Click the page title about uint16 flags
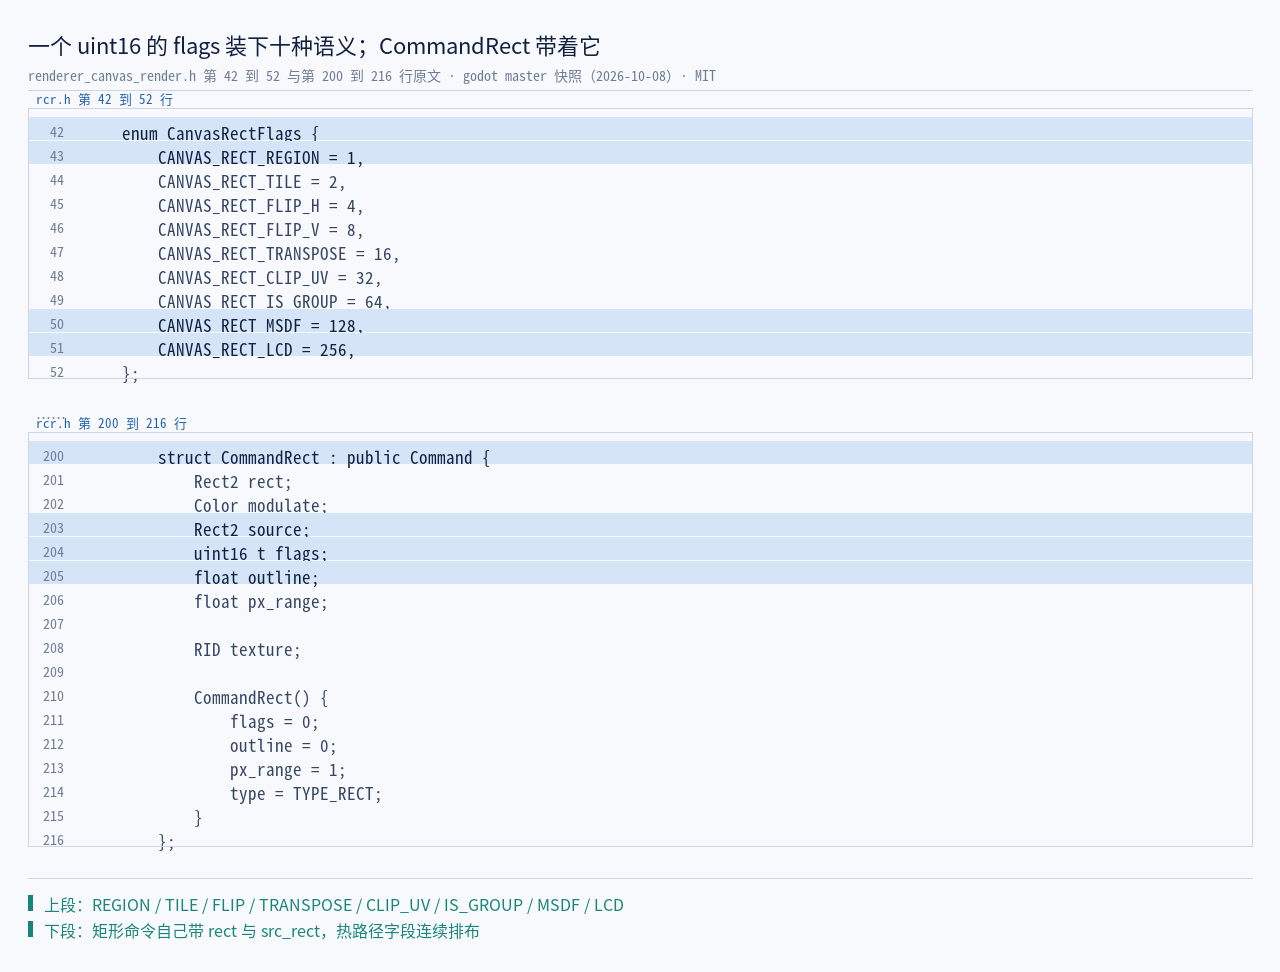The width and height of the screenshot is (1280, 972). (314, 46)
